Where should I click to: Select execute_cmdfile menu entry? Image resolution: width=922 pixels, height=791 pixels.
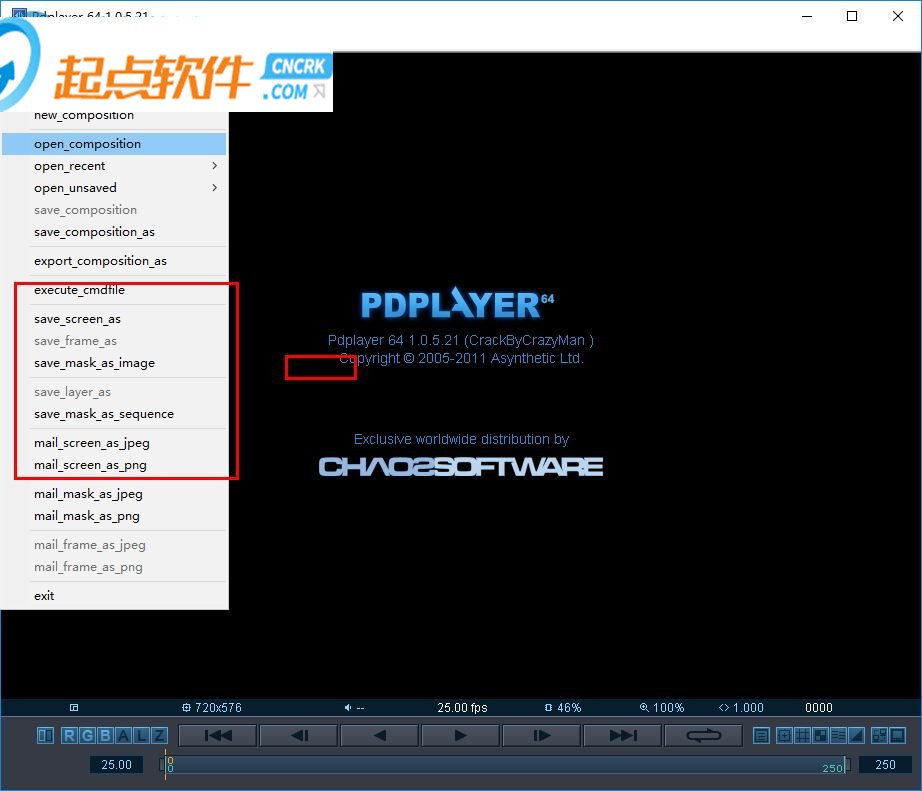click(114, 290)
